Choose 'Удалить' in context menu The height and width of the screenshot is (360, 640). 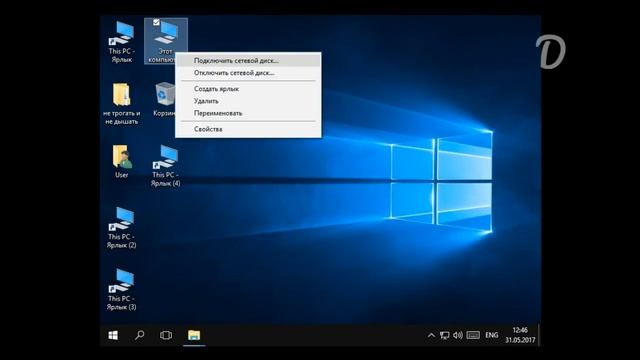(x=248, y=101)
